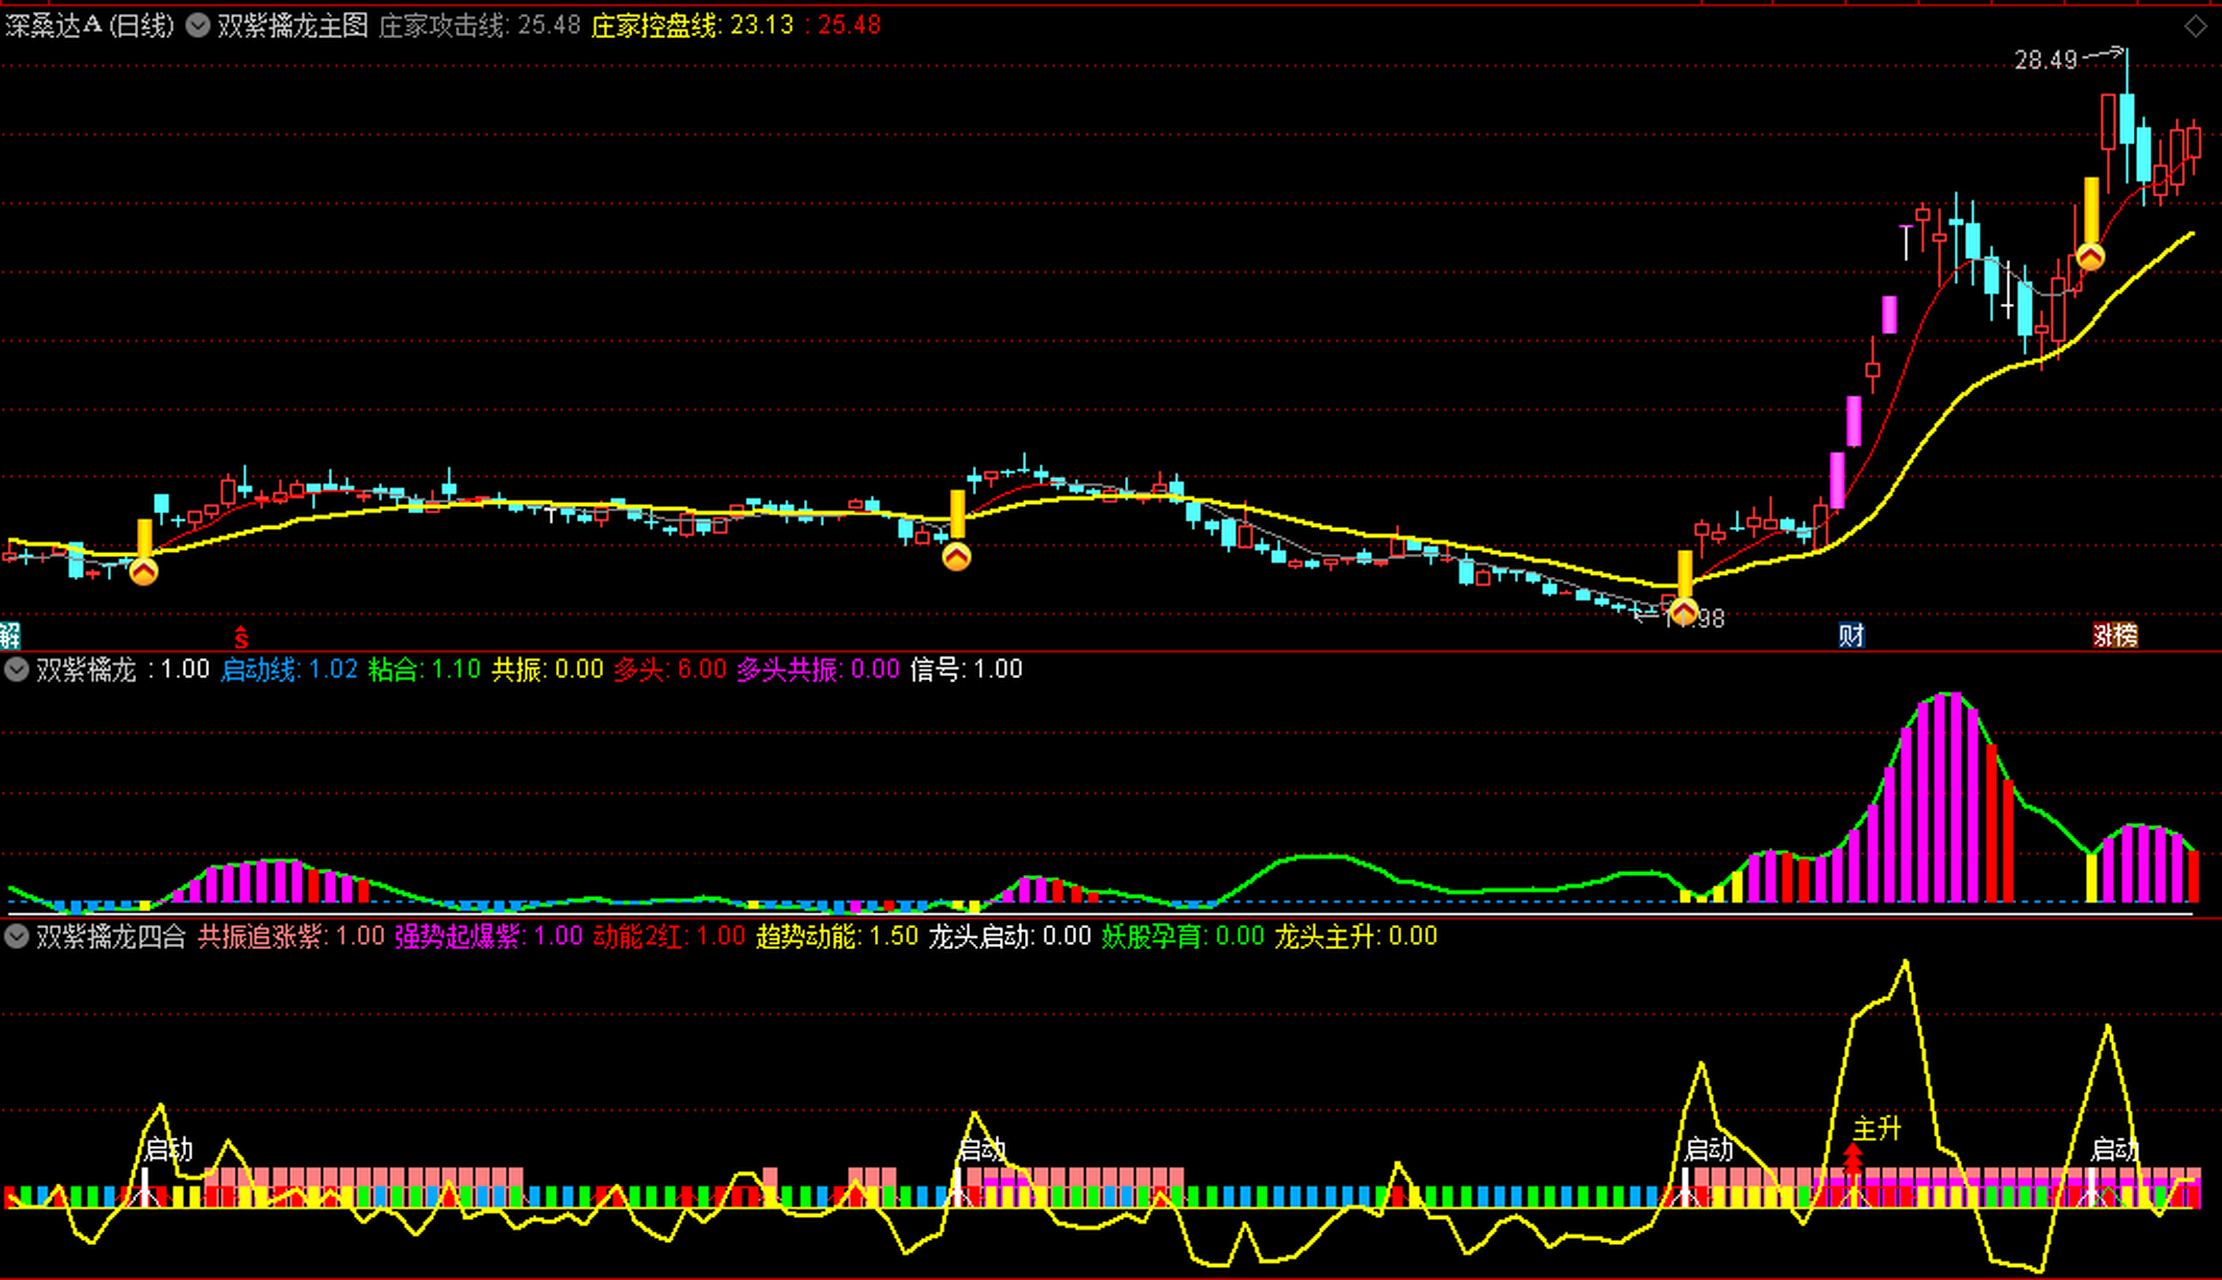Viewport: 2222px width, 1280px height.
Task: Click the red S marker icon
Action: pos(241,636)
